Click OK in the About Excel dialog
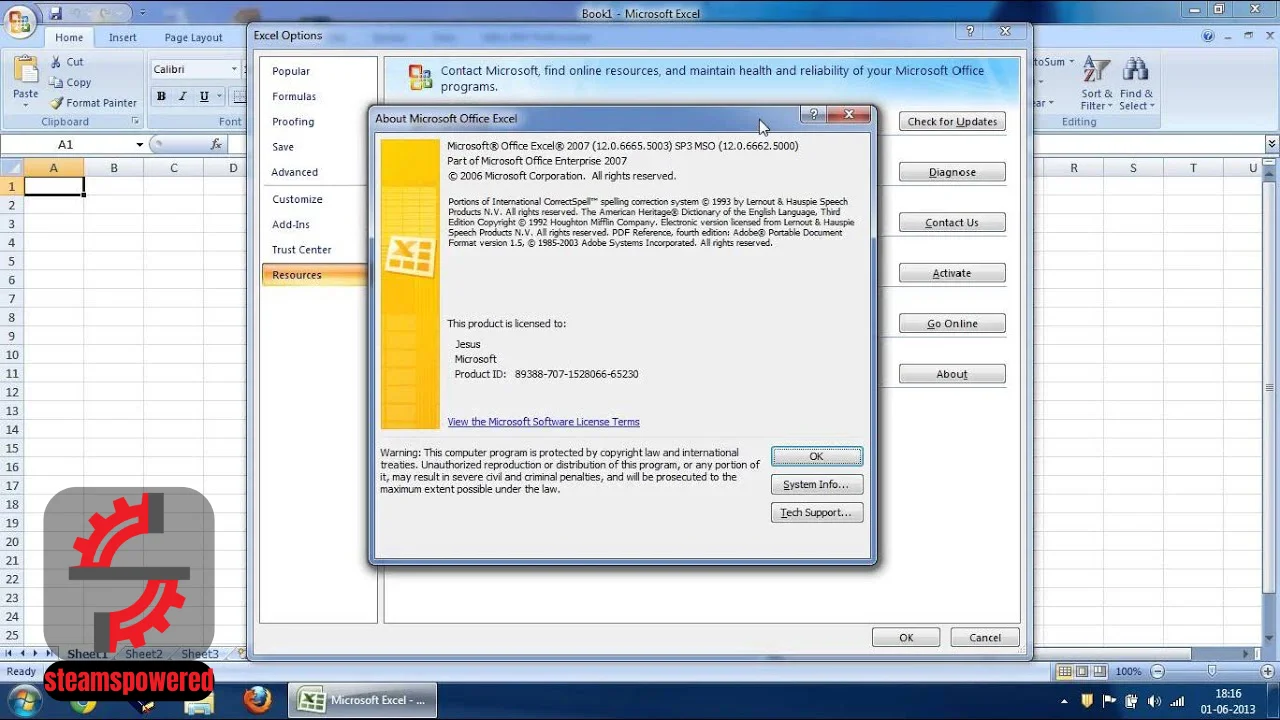1280x720 pixels. pos(816,456)
